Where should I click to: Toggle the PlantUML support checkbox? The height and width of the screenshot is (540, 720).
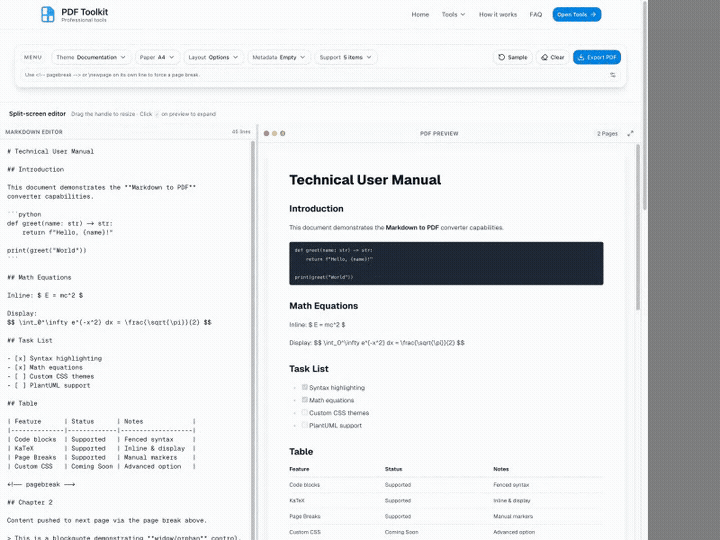(x=304, y=425)
